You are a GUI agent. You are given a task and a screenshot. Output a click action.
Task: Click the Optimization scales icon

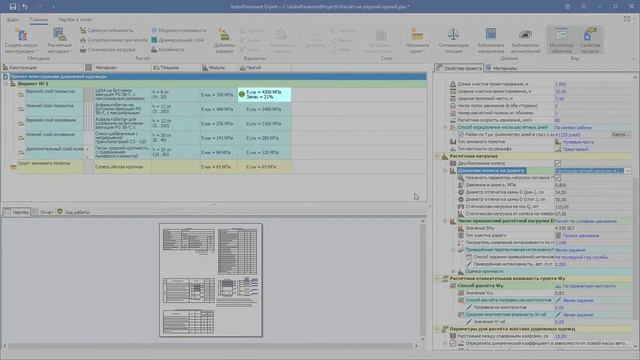(453, 34)
